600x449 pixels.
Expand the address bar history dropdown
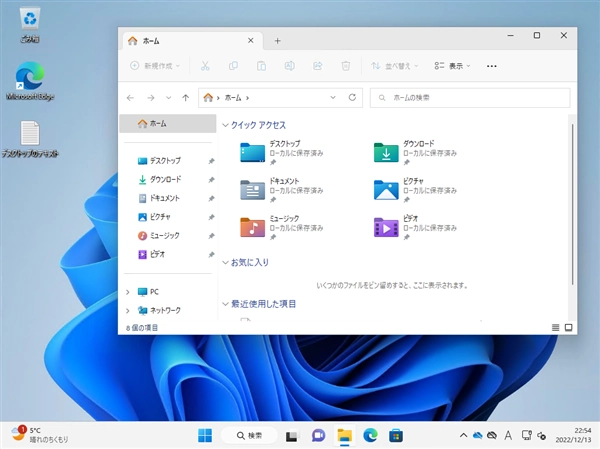(x=333, y=98)
